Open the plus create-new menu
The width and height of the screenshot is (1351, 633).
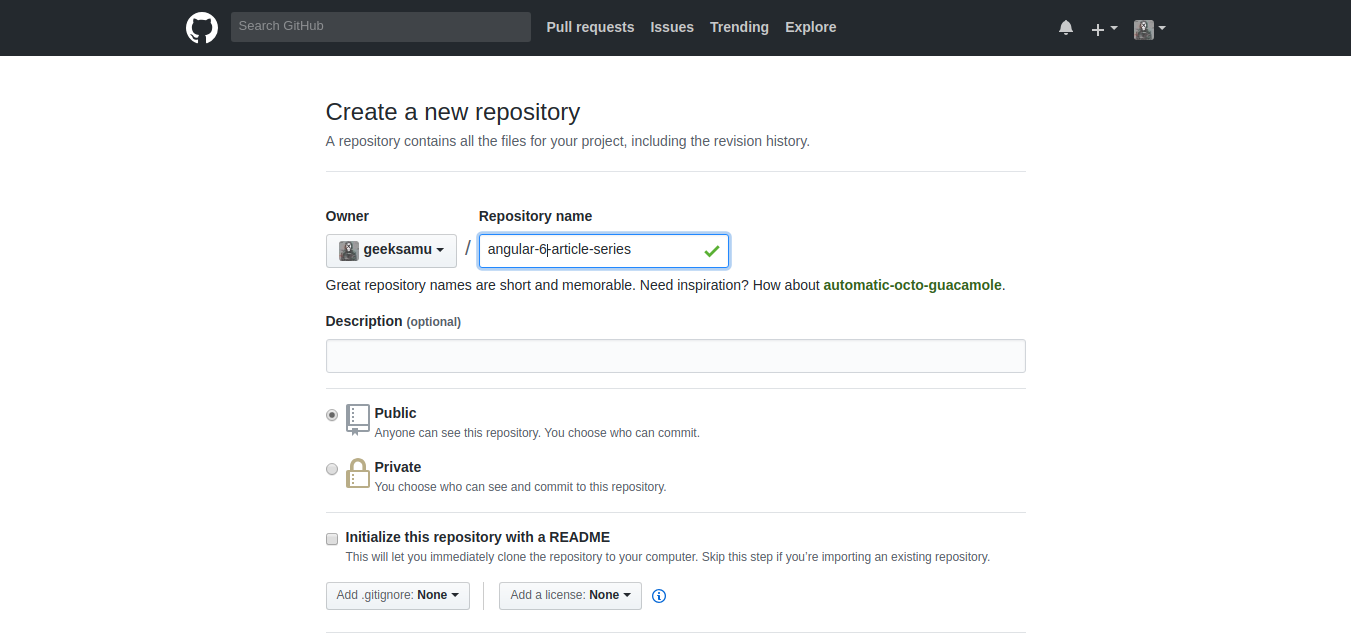click(1103, 29)
